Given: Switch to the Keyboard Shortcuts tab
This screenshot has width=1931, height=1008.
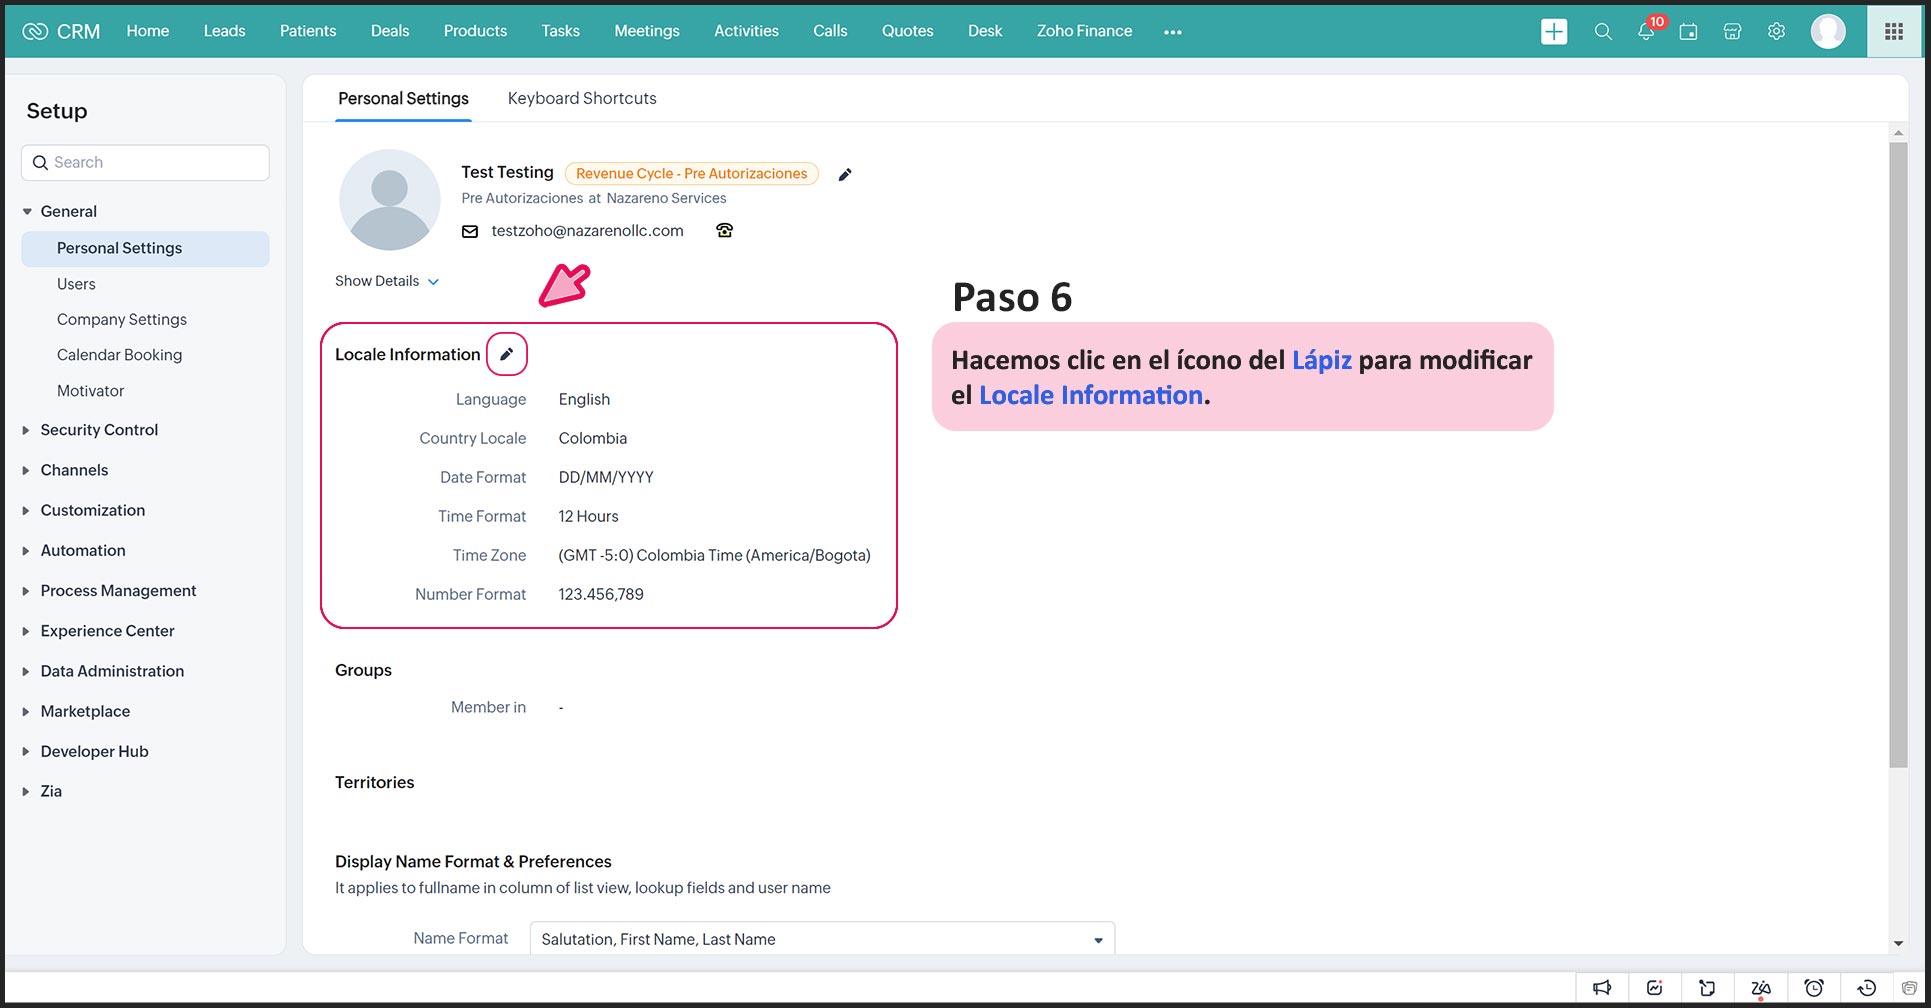Looking at the screenshot, I should [x=581, y=98].
